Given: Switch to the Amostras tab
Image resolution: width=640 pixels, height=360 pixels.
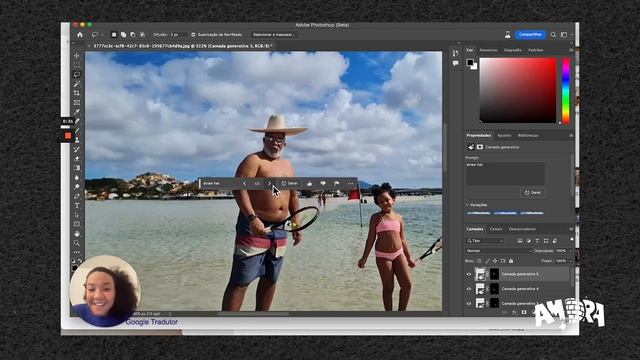Looking at the screenshot, I should (488, 50).
